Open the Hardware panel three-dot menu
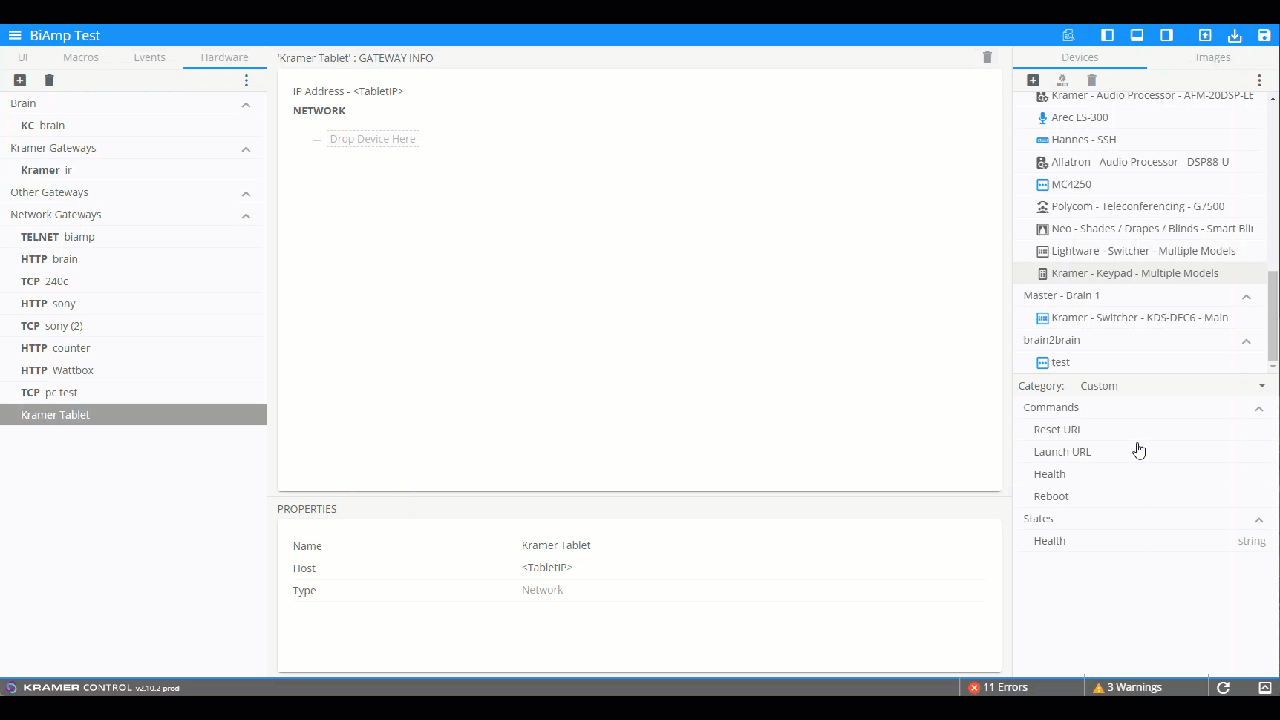The width and height of the screenshot is (1280, 720). pos(246,80)
